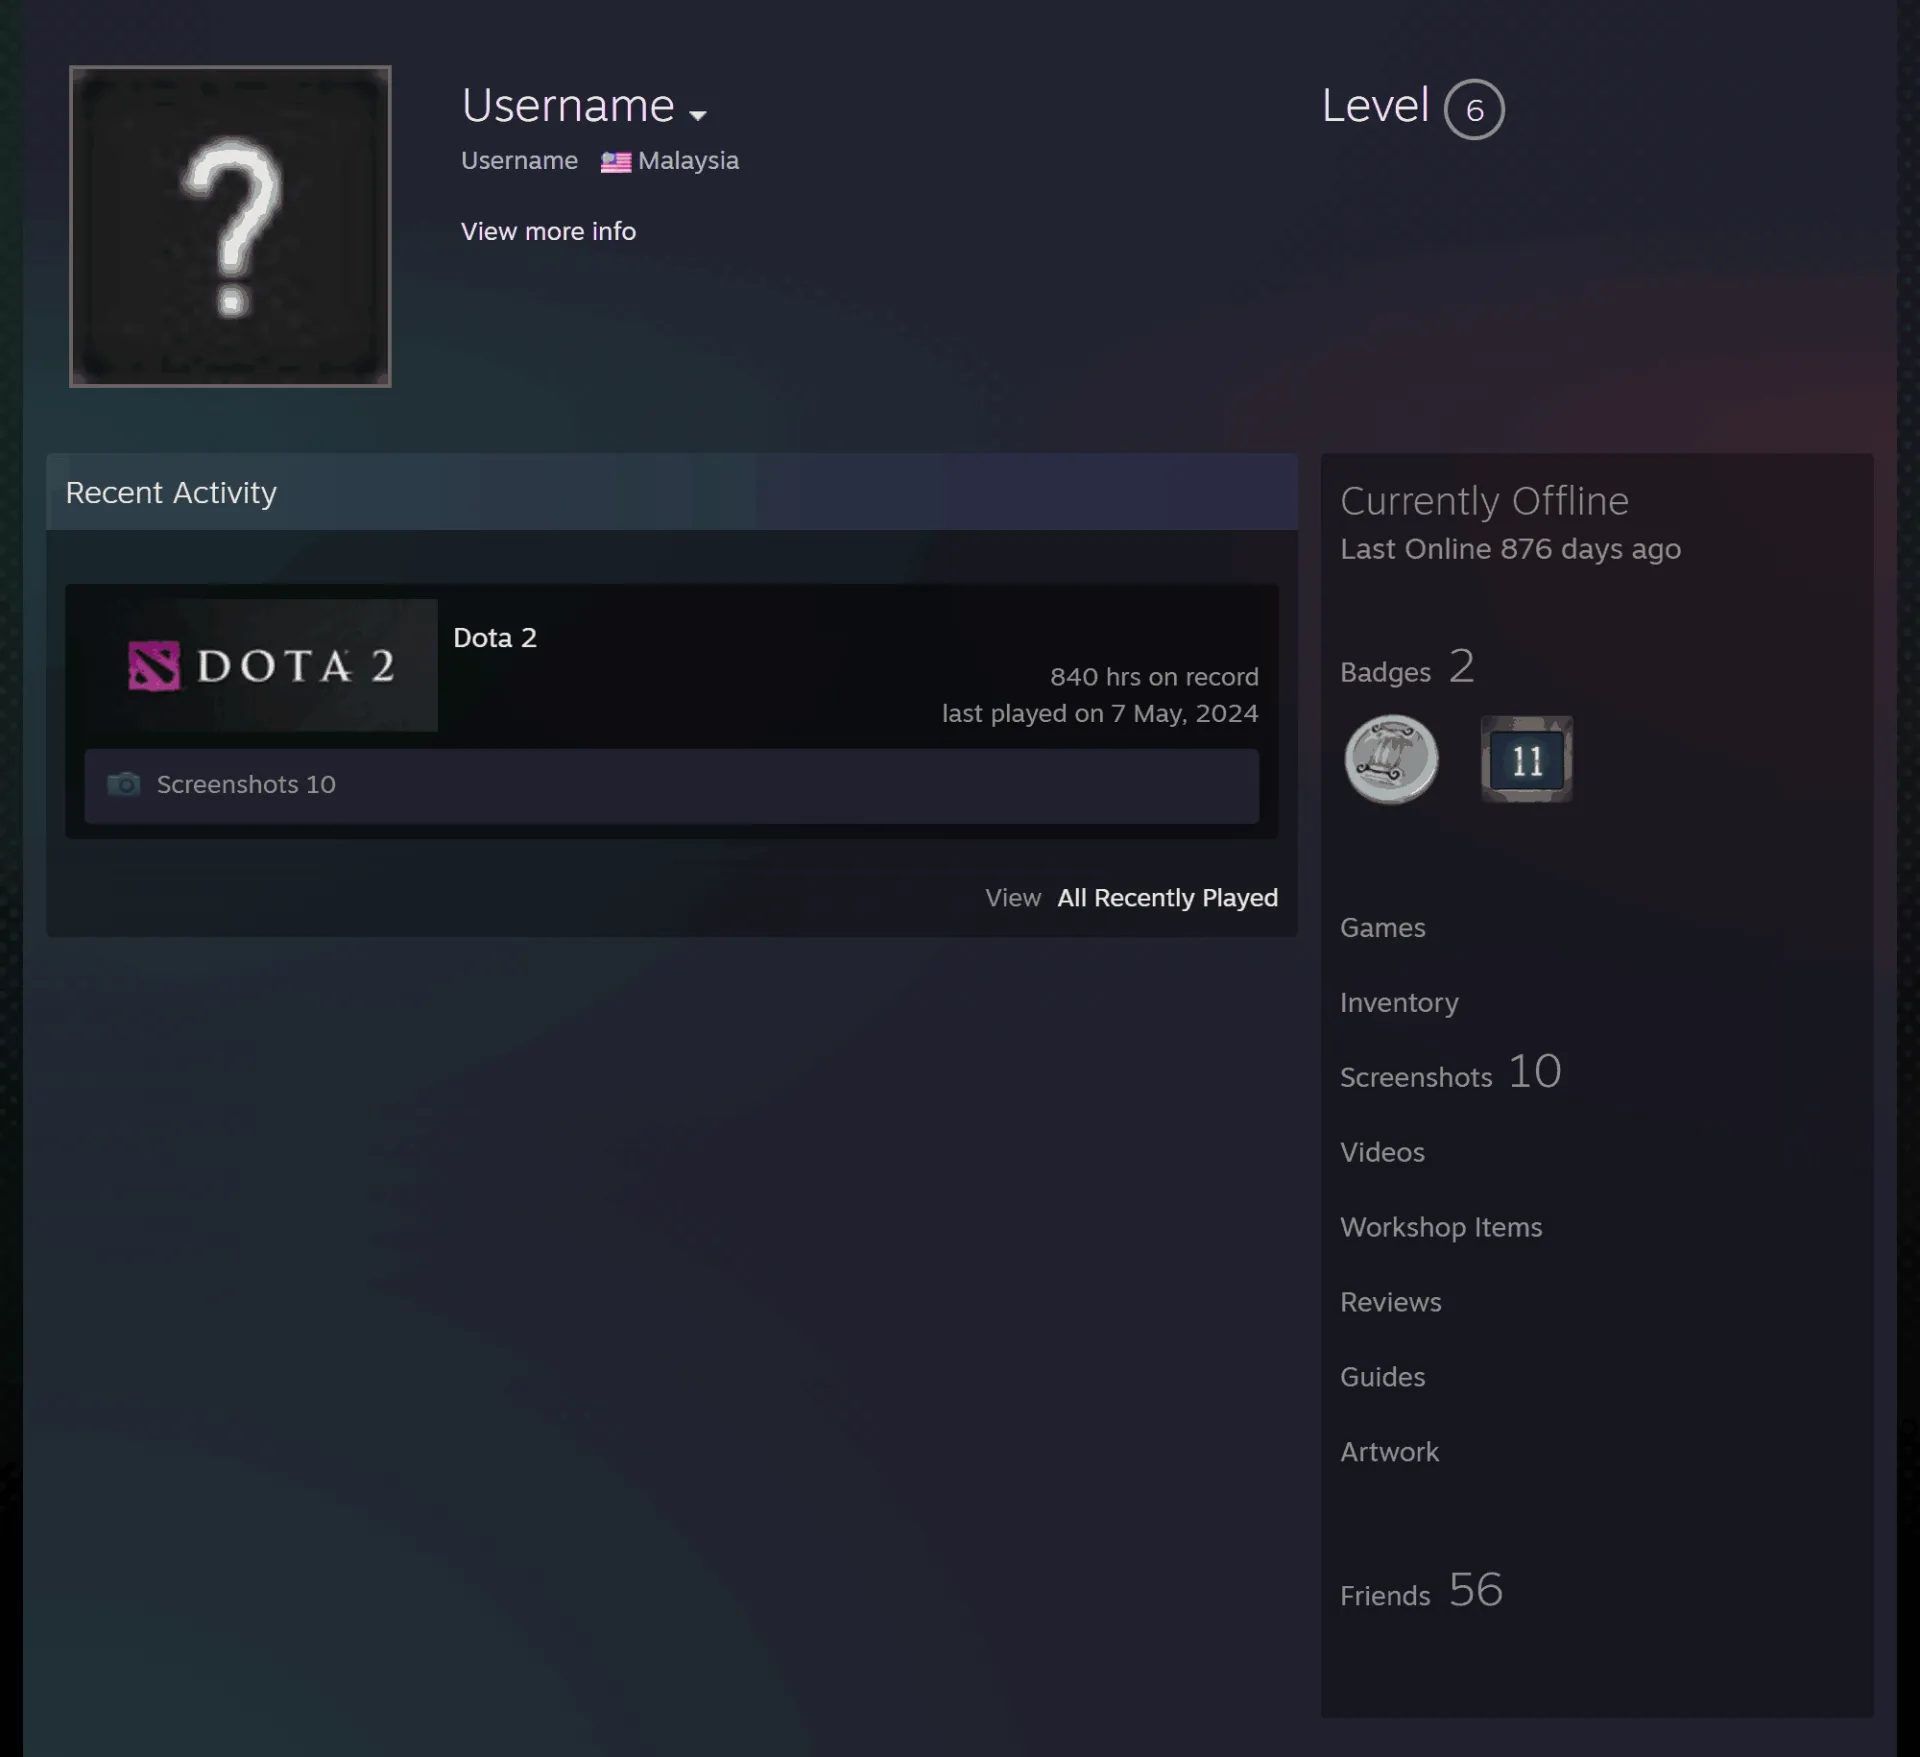View the Friends 56 list
This screenshot has width=1920, height=1757.
[1421, 1591]
